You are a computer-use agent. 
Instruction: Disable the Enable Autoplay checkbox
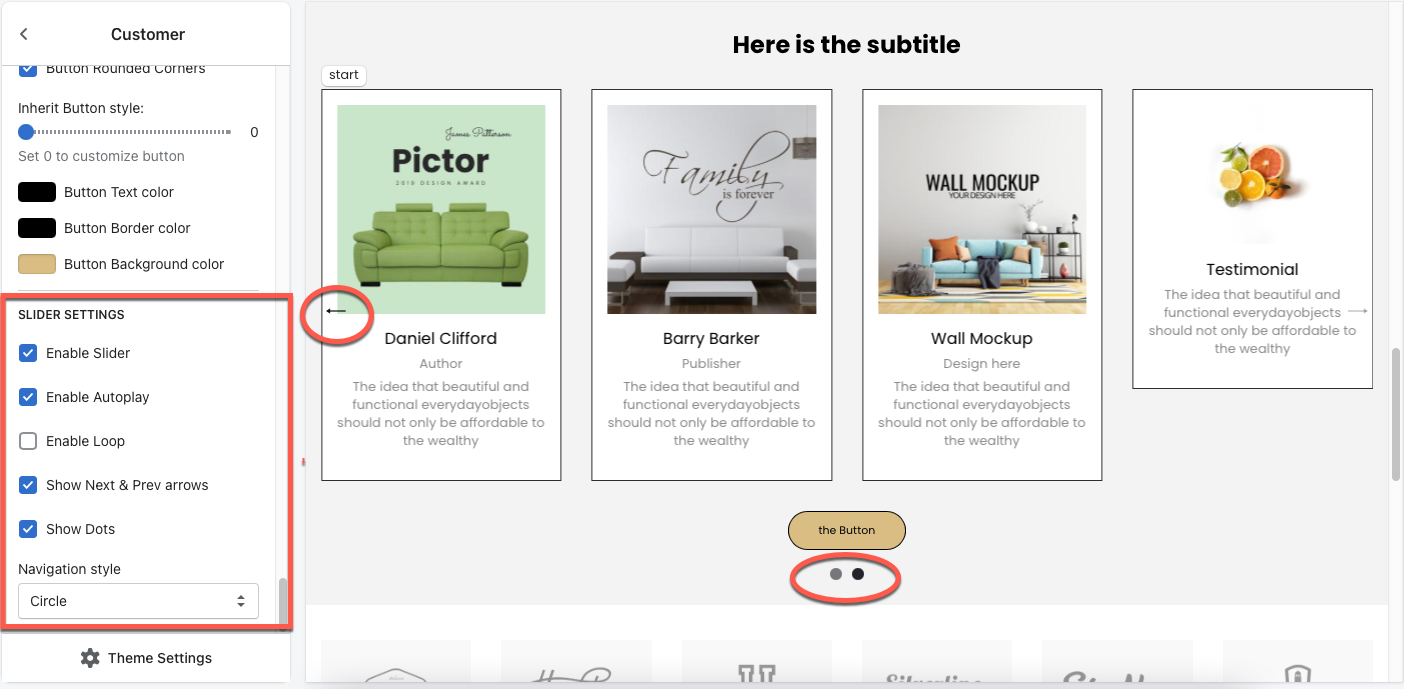(28, 397)
